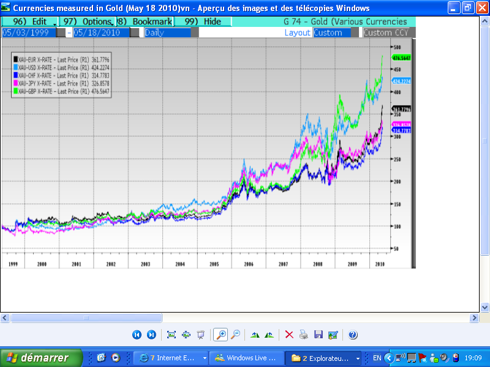Click the Bookmark item in the chart
490x367 pixels.
[145, 22]
